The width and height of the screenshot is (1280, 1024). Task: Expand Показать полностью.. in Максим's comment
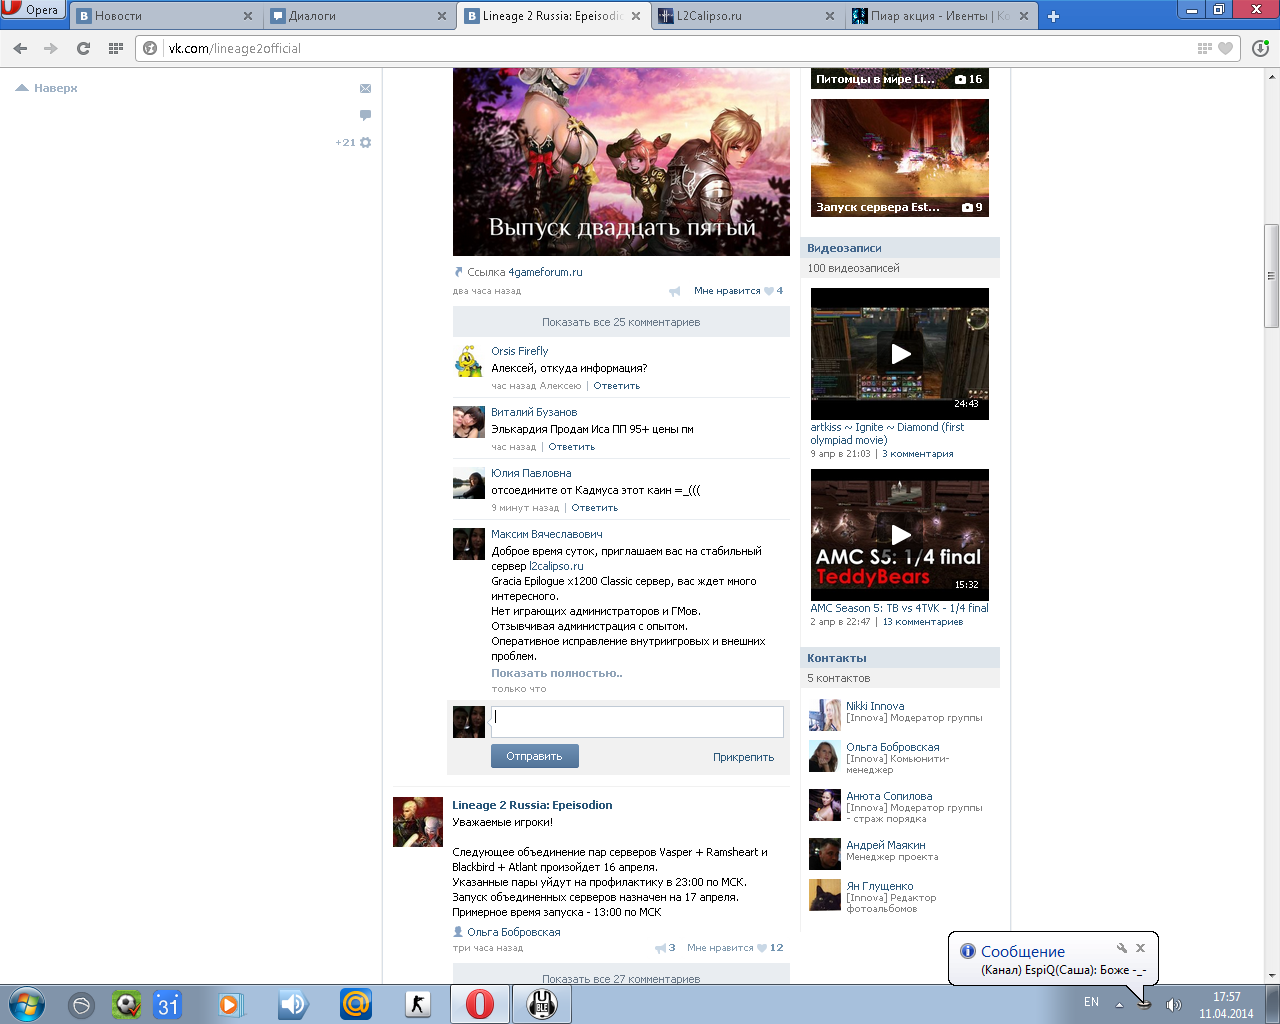coord(556,673)
